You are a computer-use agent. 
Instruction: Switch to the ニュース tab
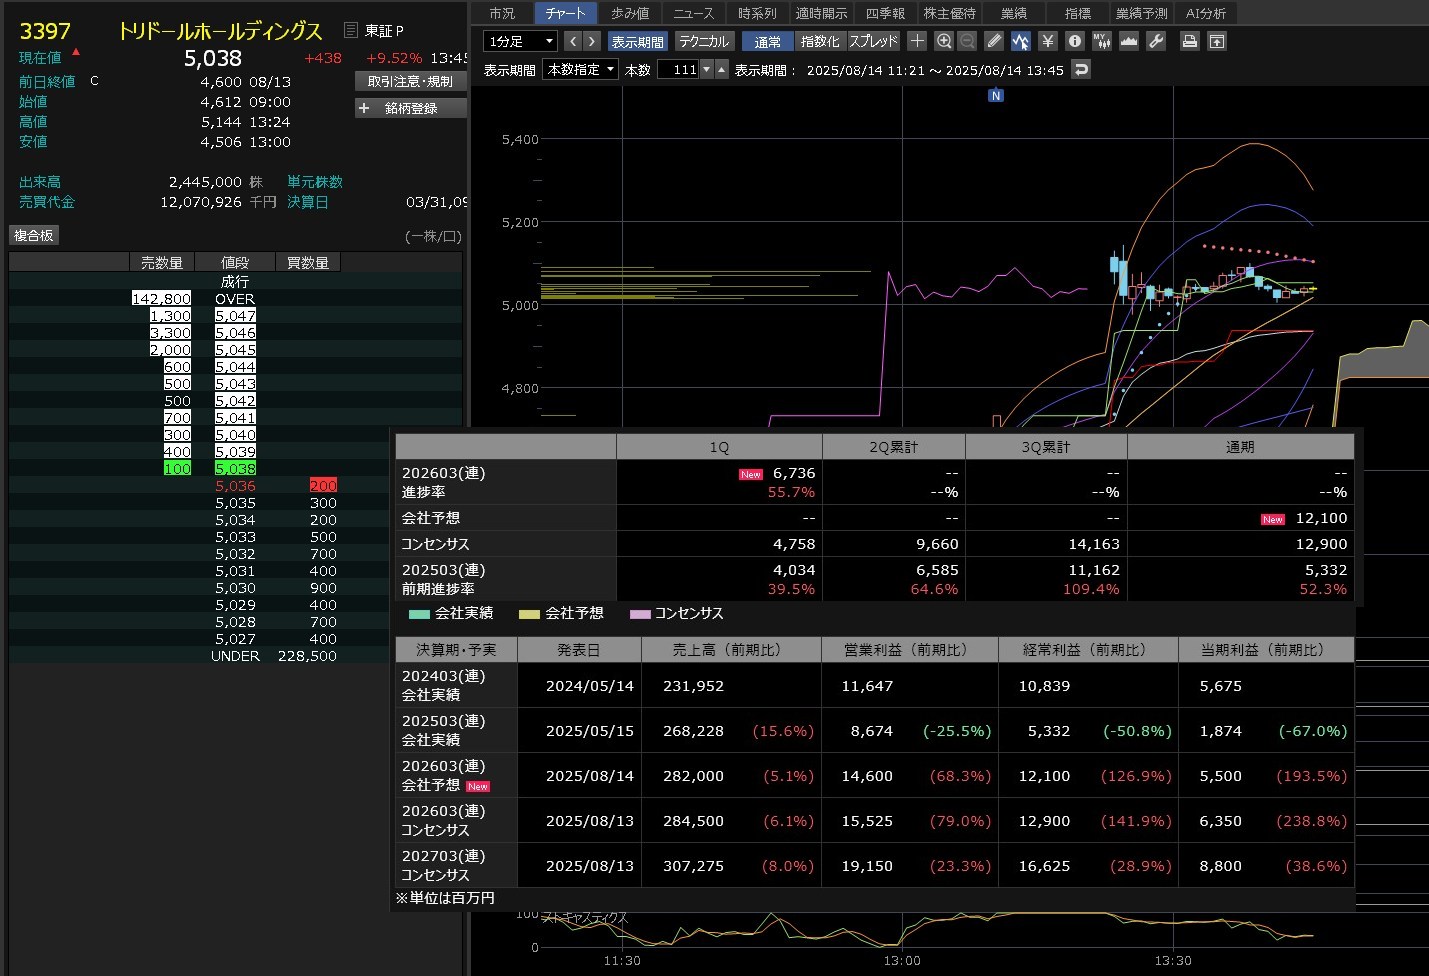click(693, 13)
